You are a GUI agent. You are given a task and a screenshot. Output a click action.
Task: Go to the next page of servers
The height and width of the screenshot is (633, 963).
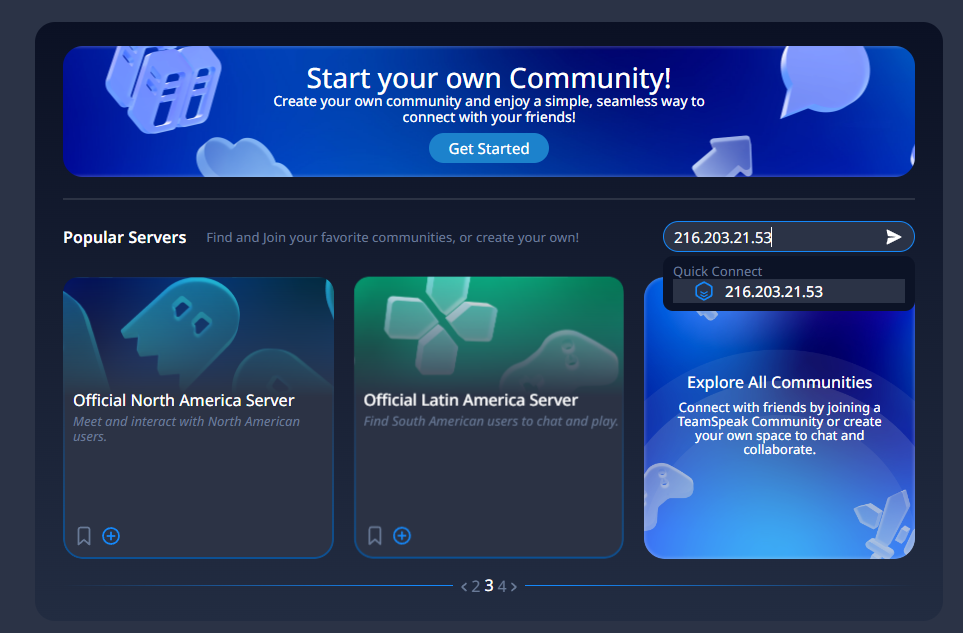point(514,587)
